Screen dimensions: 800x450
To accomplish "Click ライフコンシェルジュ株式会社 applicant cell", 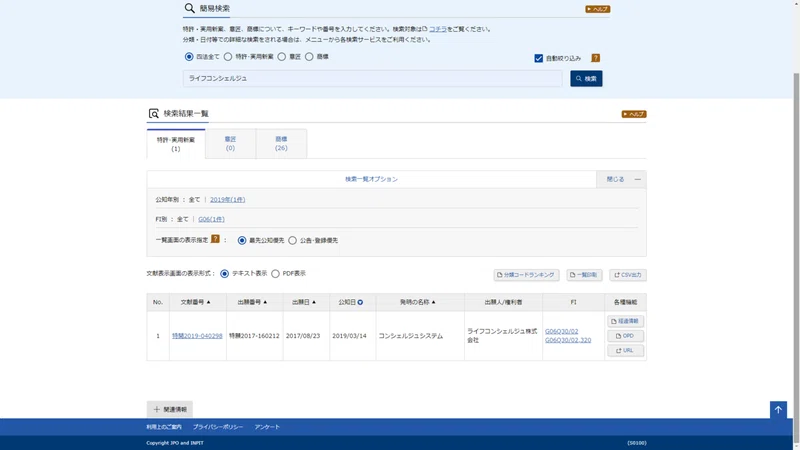I will pyautogui.click(x=502, y=336).
